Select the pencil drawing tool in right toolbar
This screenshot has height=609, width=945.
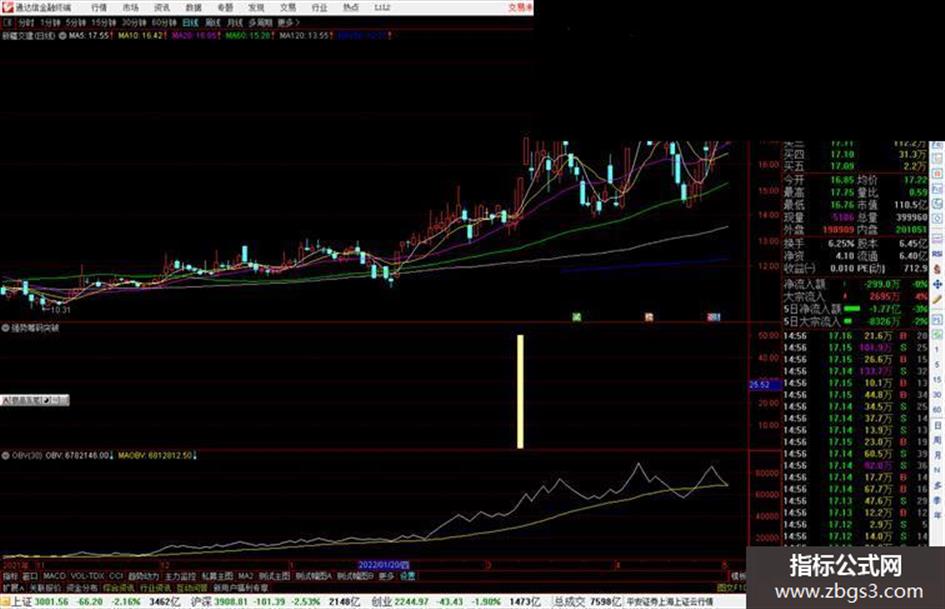pos(937,299)
